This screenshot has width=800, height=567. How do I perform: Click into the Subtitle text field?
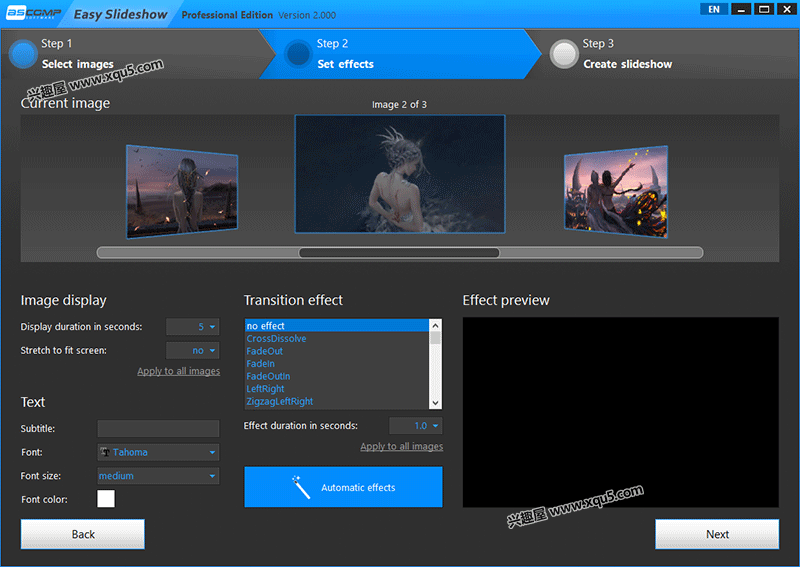158,429
